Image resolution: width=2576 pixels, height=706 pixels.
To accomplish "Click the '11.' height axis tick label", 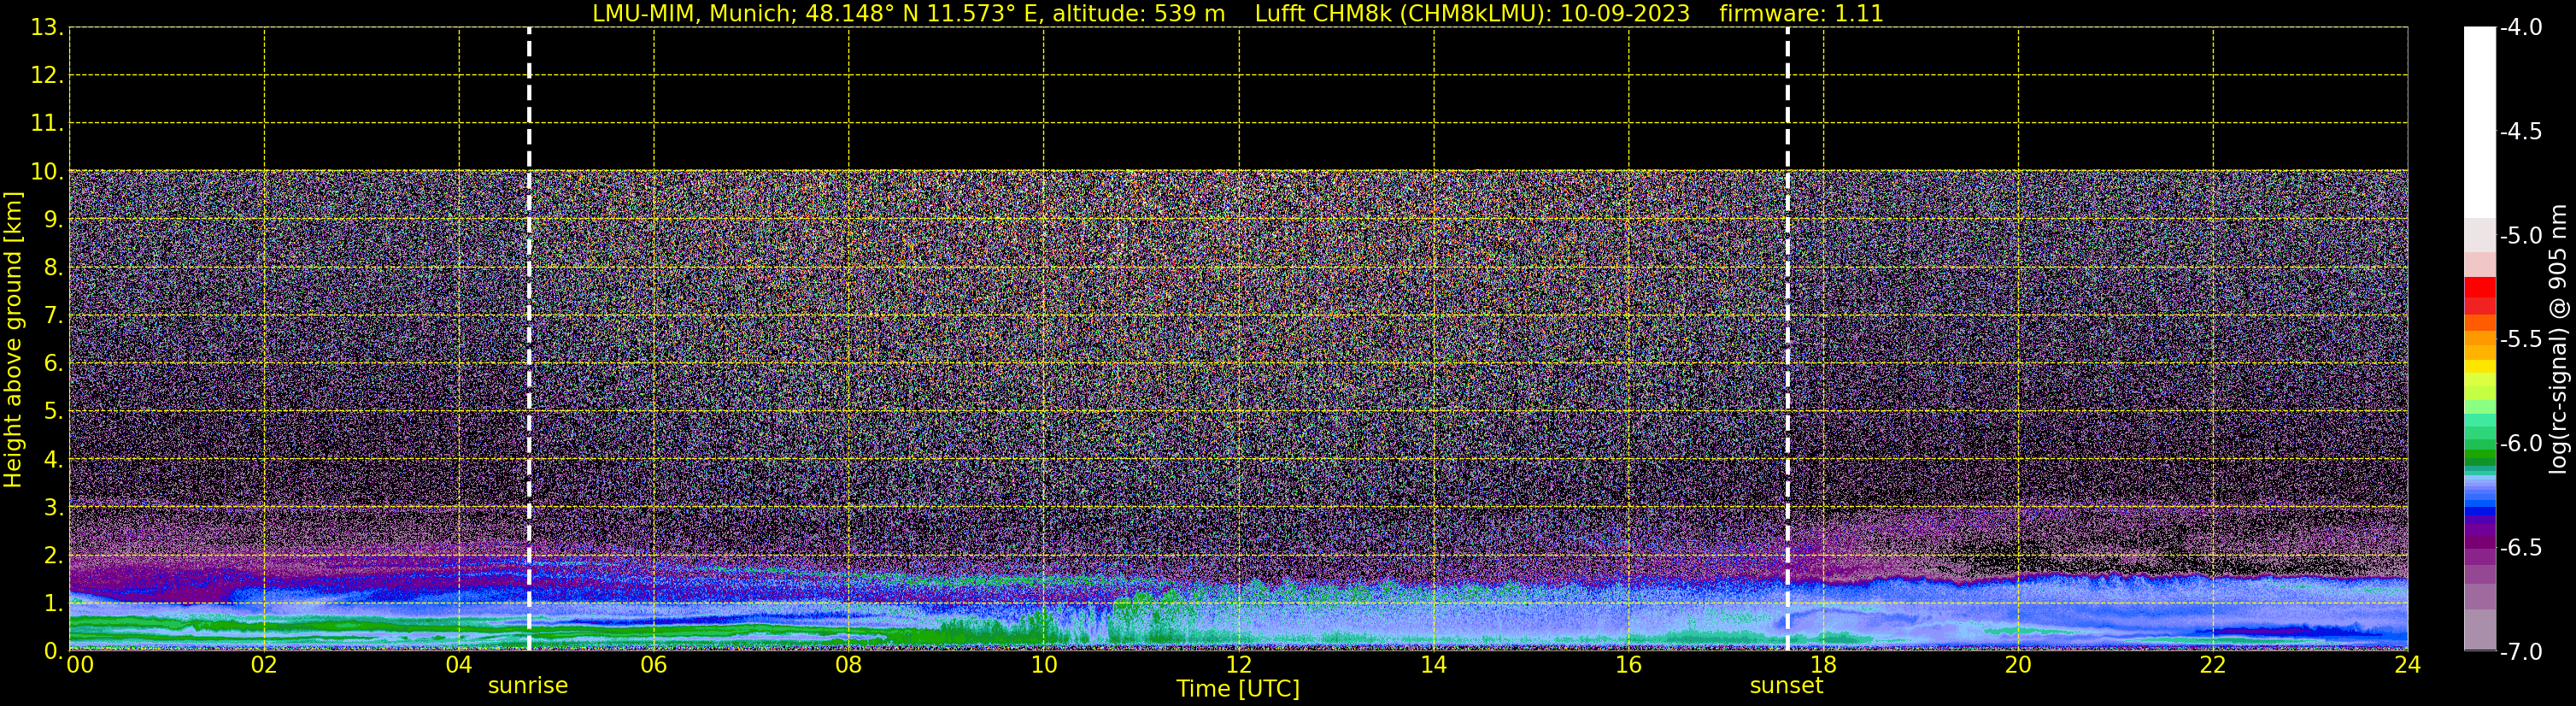I will [47, 123].
